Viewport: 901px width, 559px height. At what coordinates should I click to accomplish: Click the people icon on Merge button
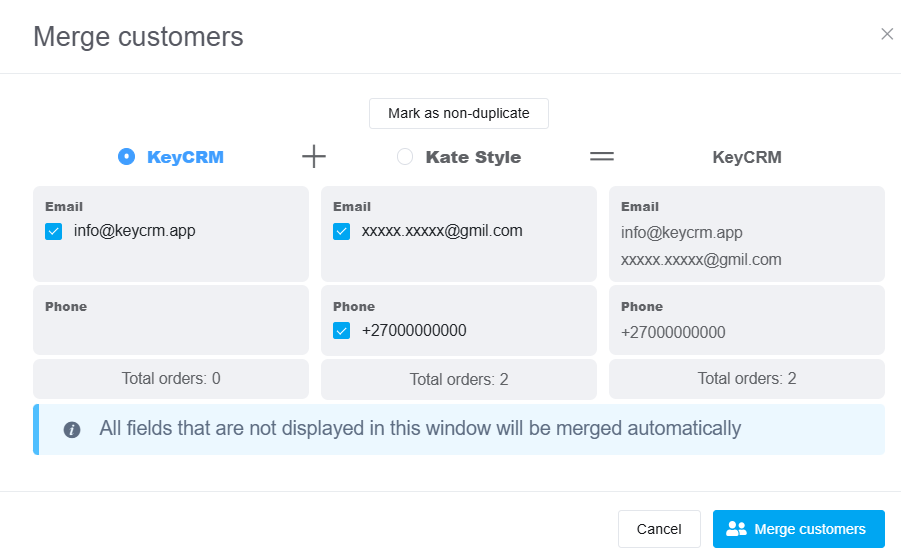[736, 529]
